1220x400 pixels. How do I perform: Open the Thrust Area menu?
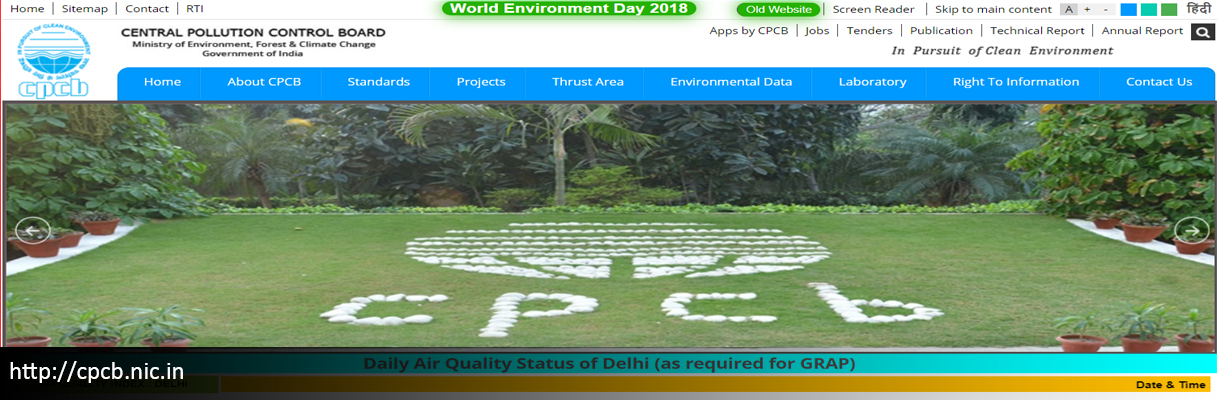[587, 82]
